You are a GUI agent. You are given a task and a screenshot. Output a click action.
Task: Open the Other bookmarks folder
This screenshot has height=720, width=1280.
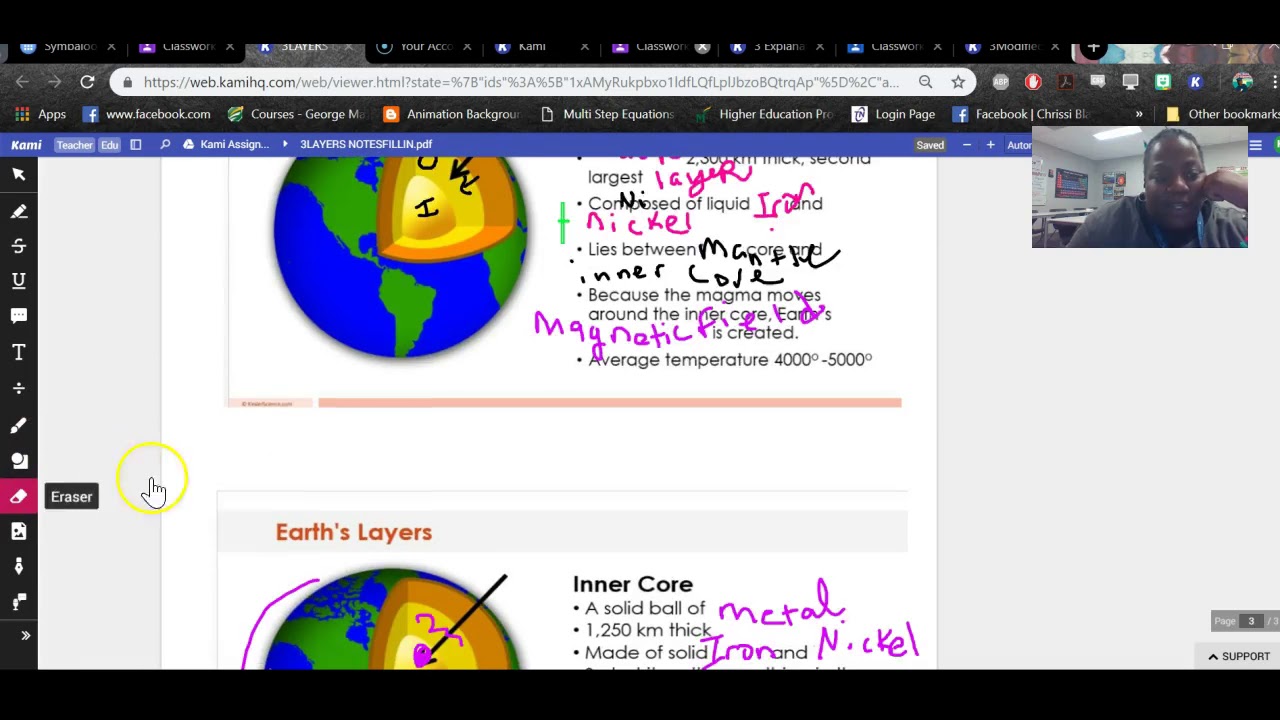1222,114
